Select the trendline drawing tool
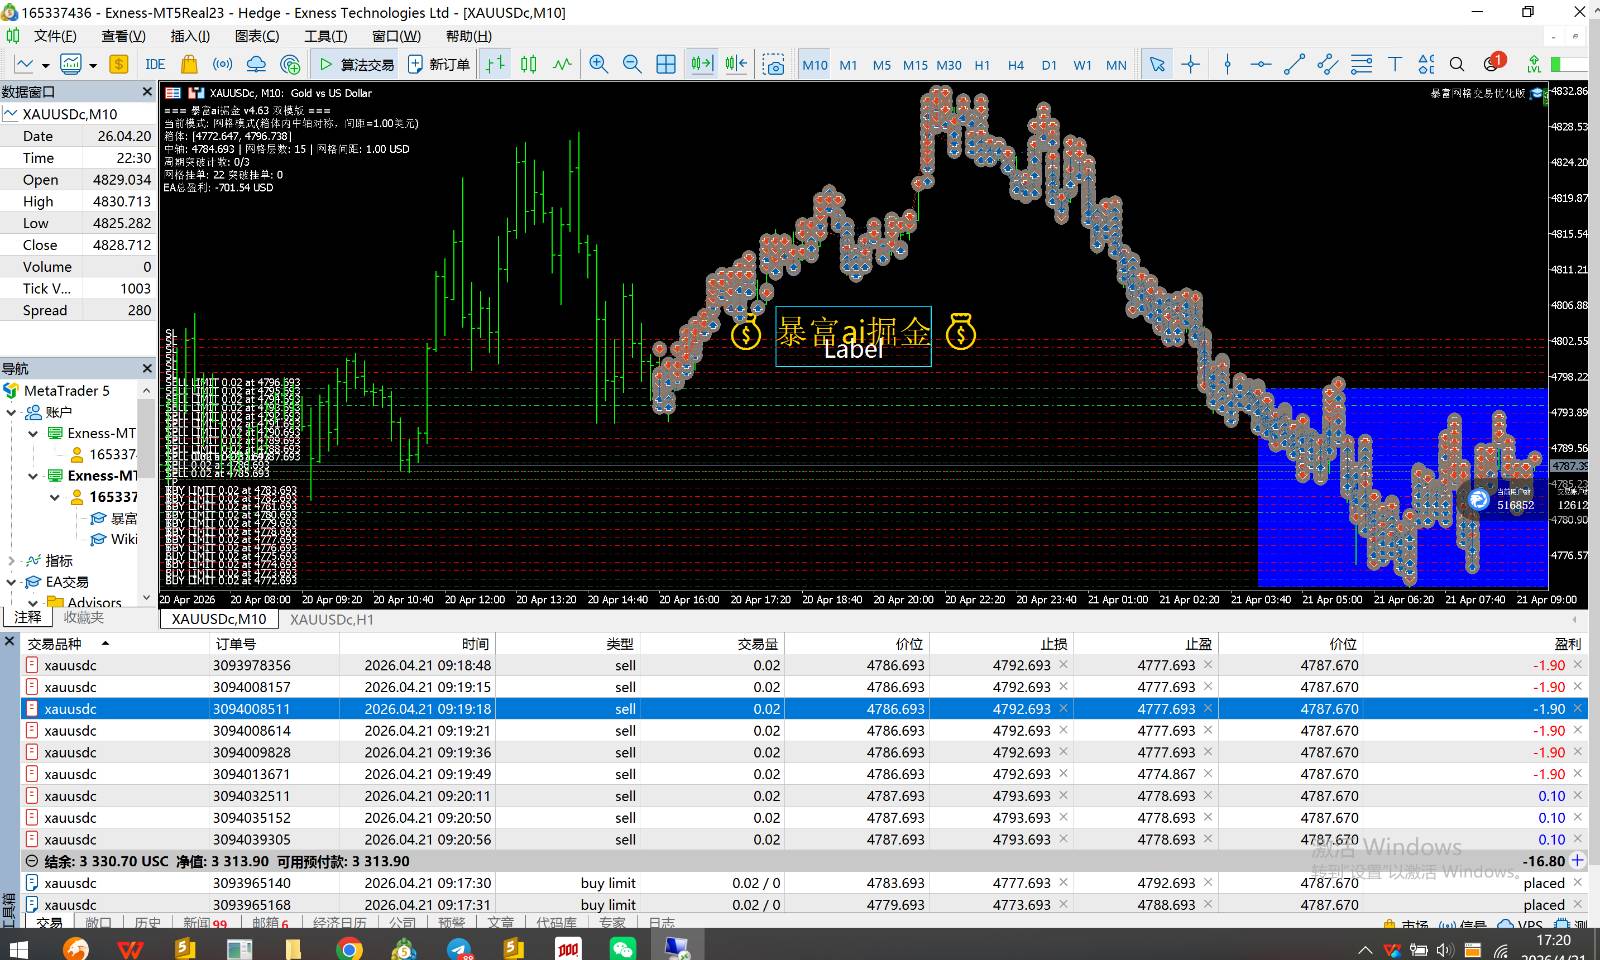Image resolution: width=1600 pixels, height=960 pixels. [1294, 64]
